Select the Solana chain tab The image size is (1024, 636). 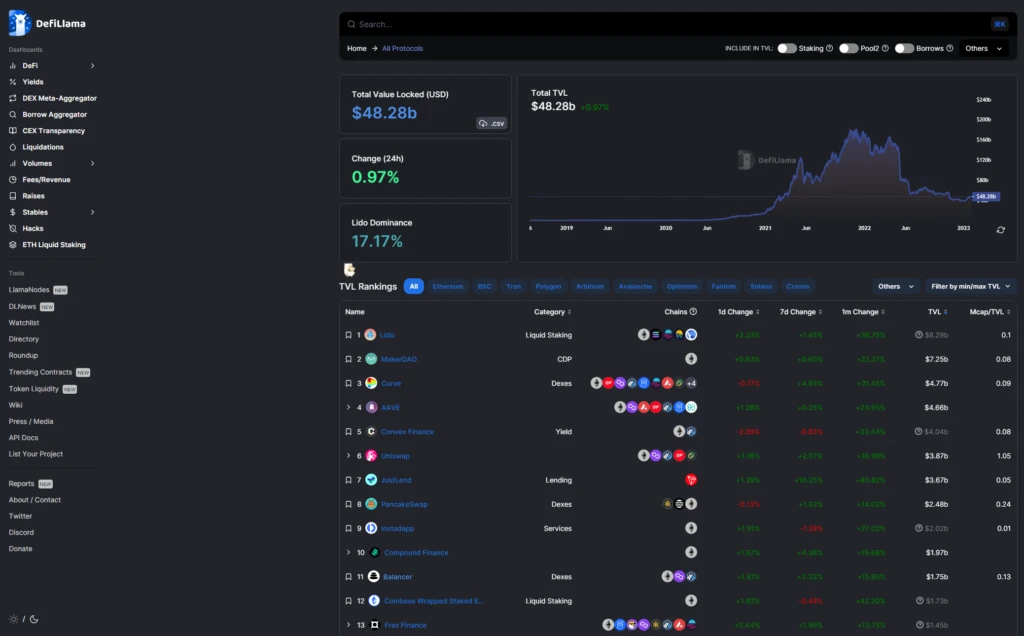click(x=761, y=287)
